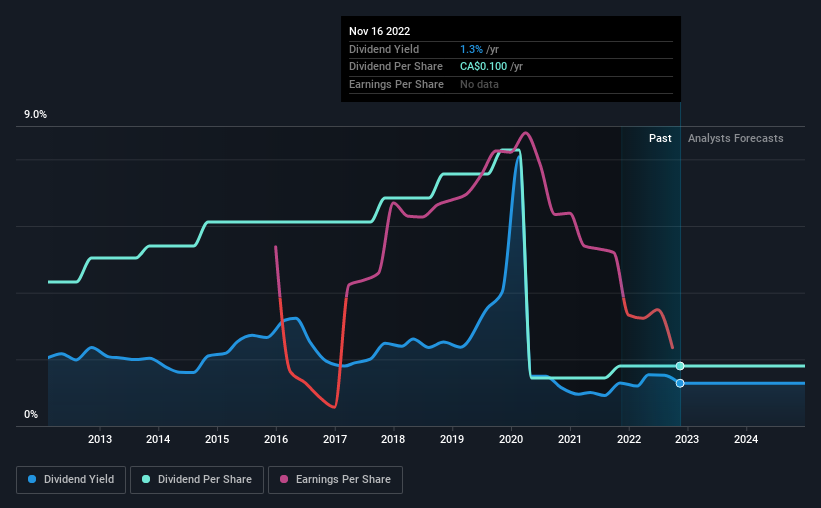Image resolution: width=821 pixels, height=508 pixels.
Task: Toggle the Dividend Per Share legend button
Action: [197, 480]
